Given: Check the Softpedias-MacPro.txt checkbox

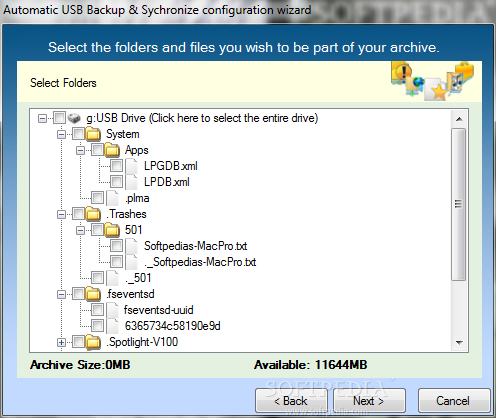Looking at the screenshot, I should click(x=116, y=246).
